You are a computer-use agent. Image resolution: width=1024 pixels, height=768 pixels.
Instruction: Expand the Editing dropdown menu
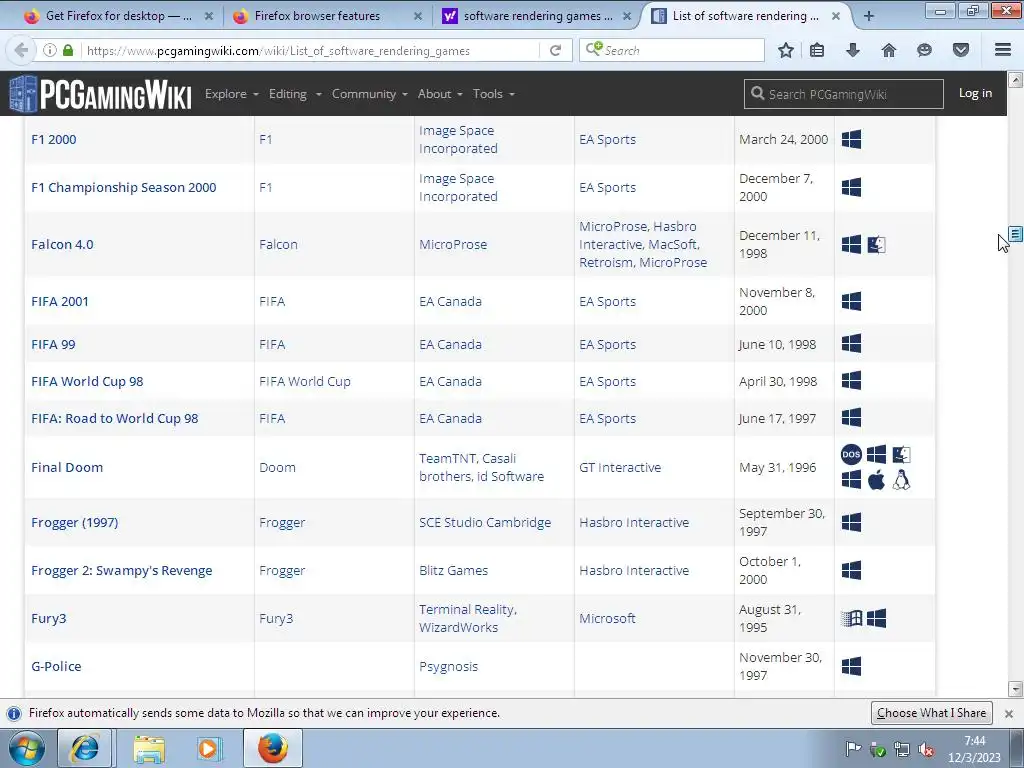click(x=295, y=94)
